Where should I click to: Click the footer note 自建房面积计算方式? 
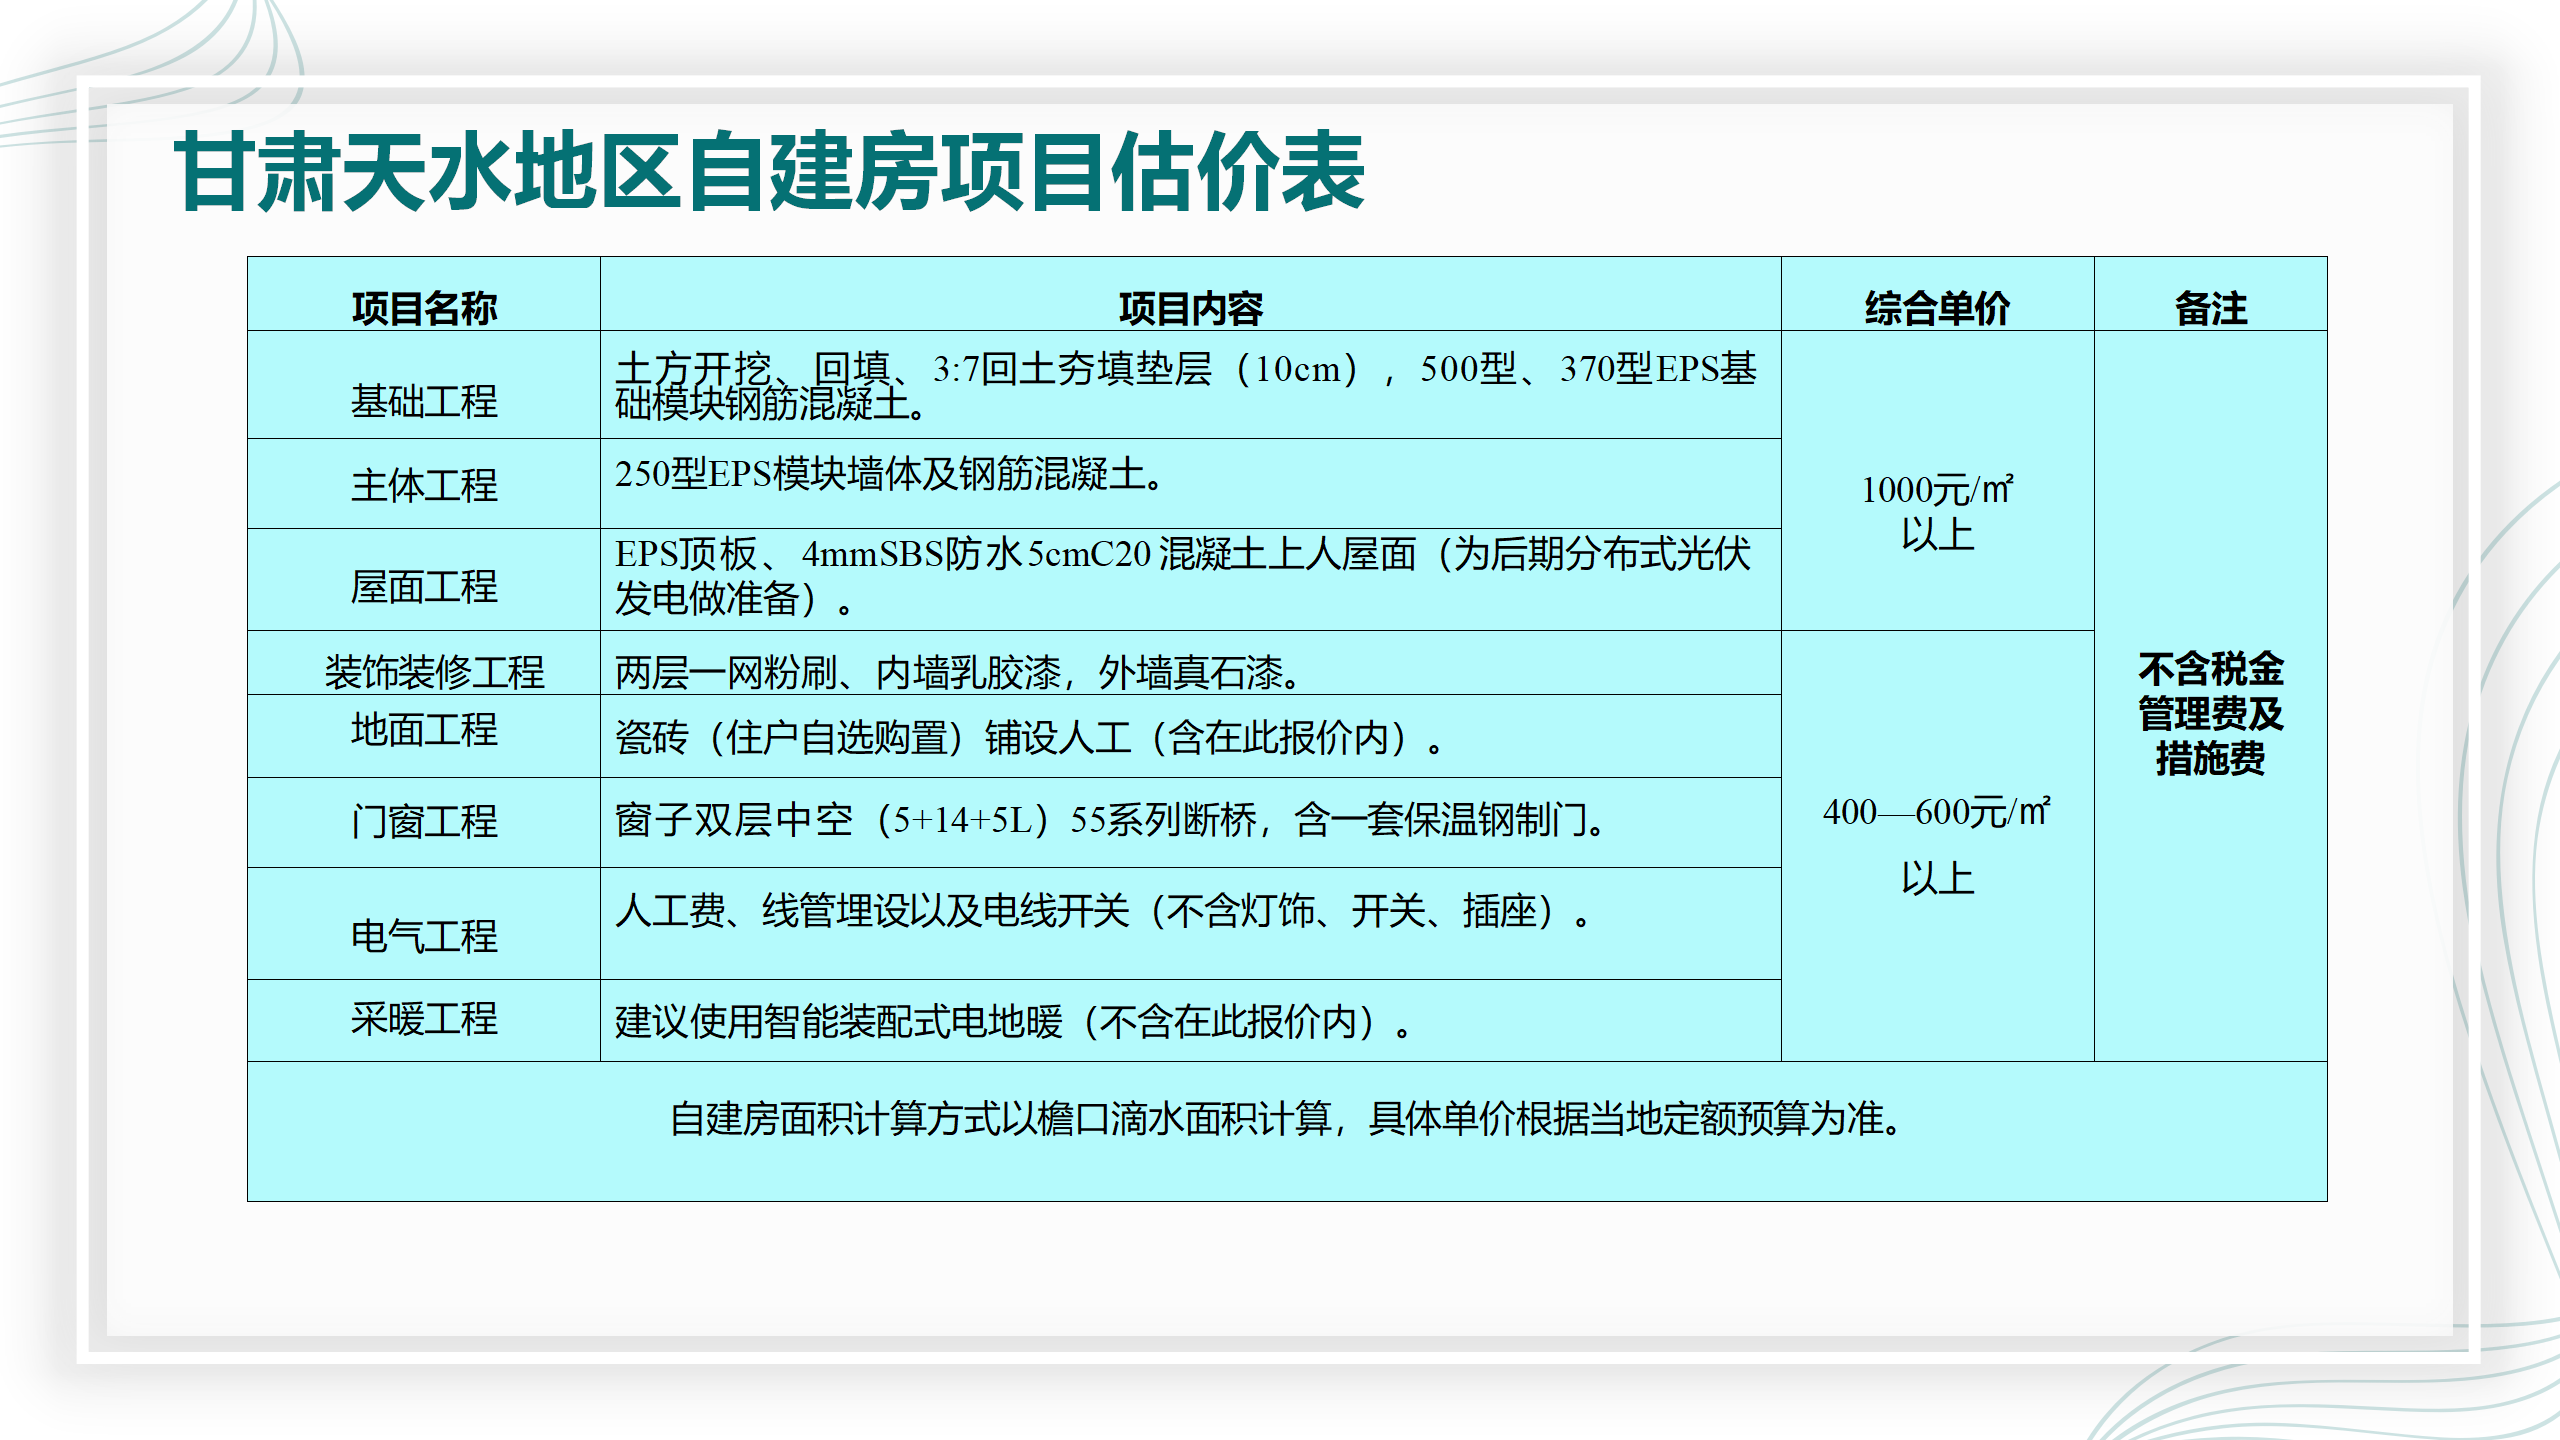pos(1286,1118)
